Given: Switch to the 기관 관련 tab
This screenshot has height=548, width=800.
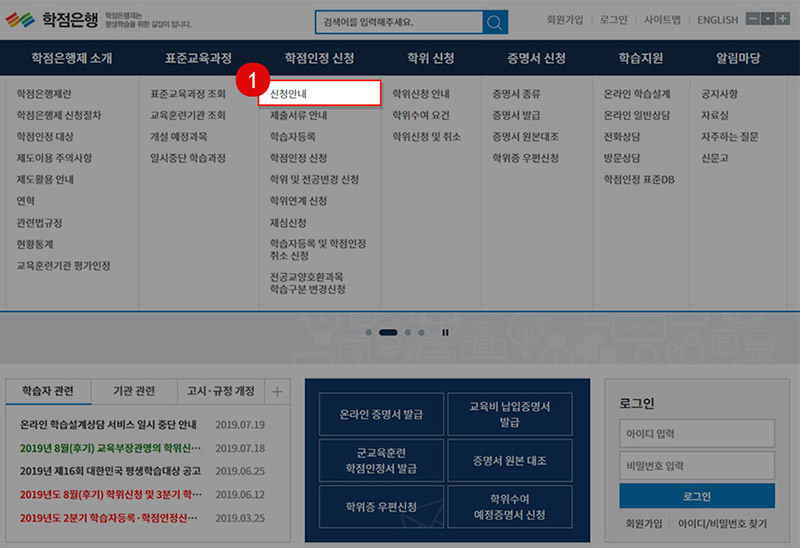Looking at the screenshot, I should tap(134, 391).
